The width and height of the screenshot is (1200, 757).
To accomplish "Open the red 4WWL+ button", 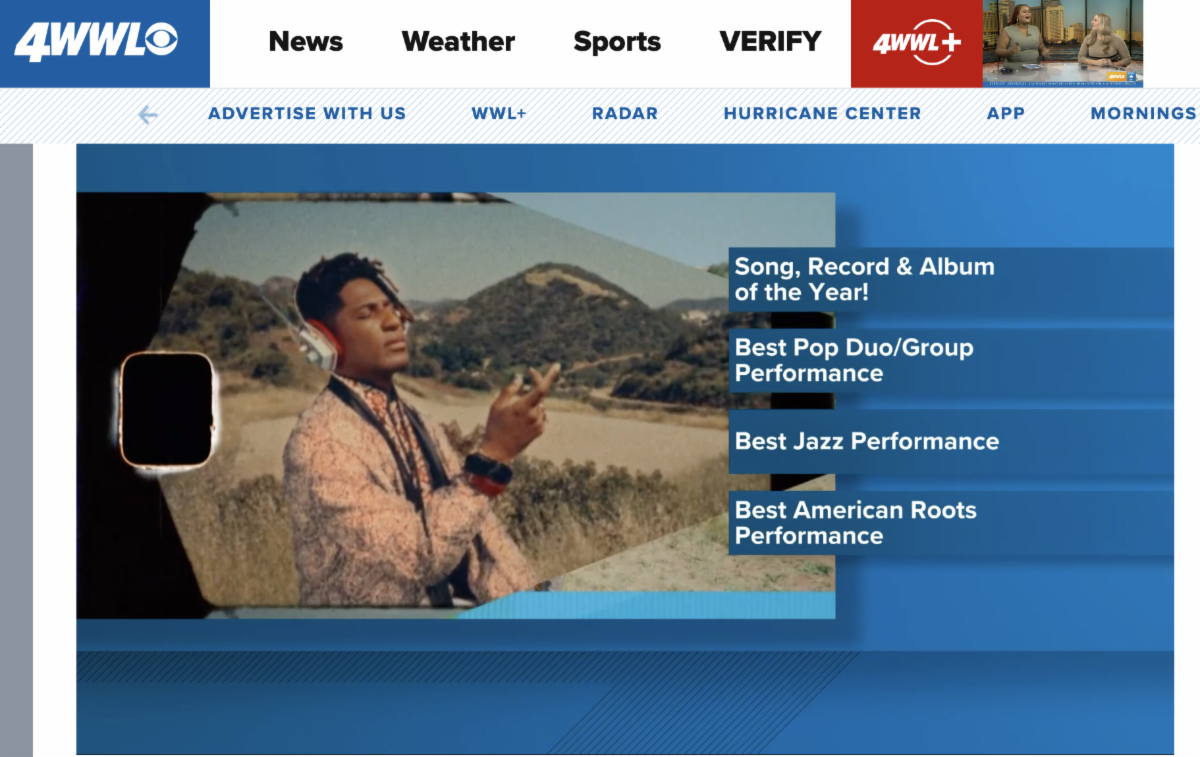I will [917, 44].
